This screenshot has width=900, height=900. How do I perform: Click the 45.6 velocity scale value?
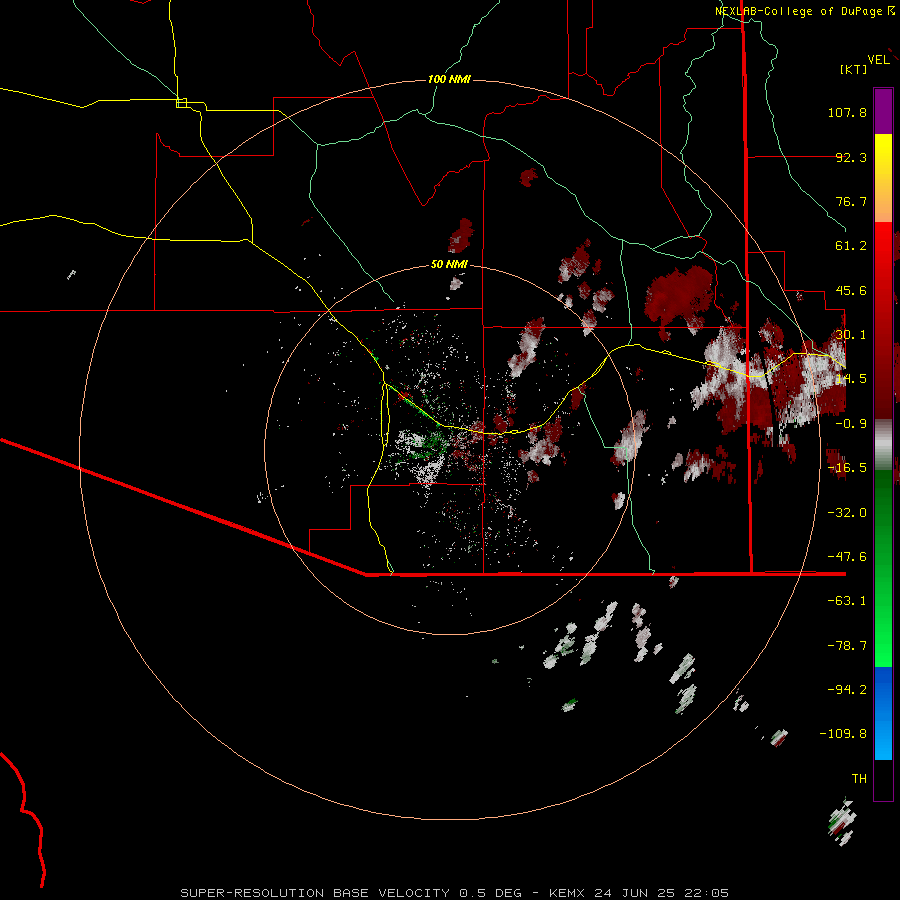[x=851, y=290]
